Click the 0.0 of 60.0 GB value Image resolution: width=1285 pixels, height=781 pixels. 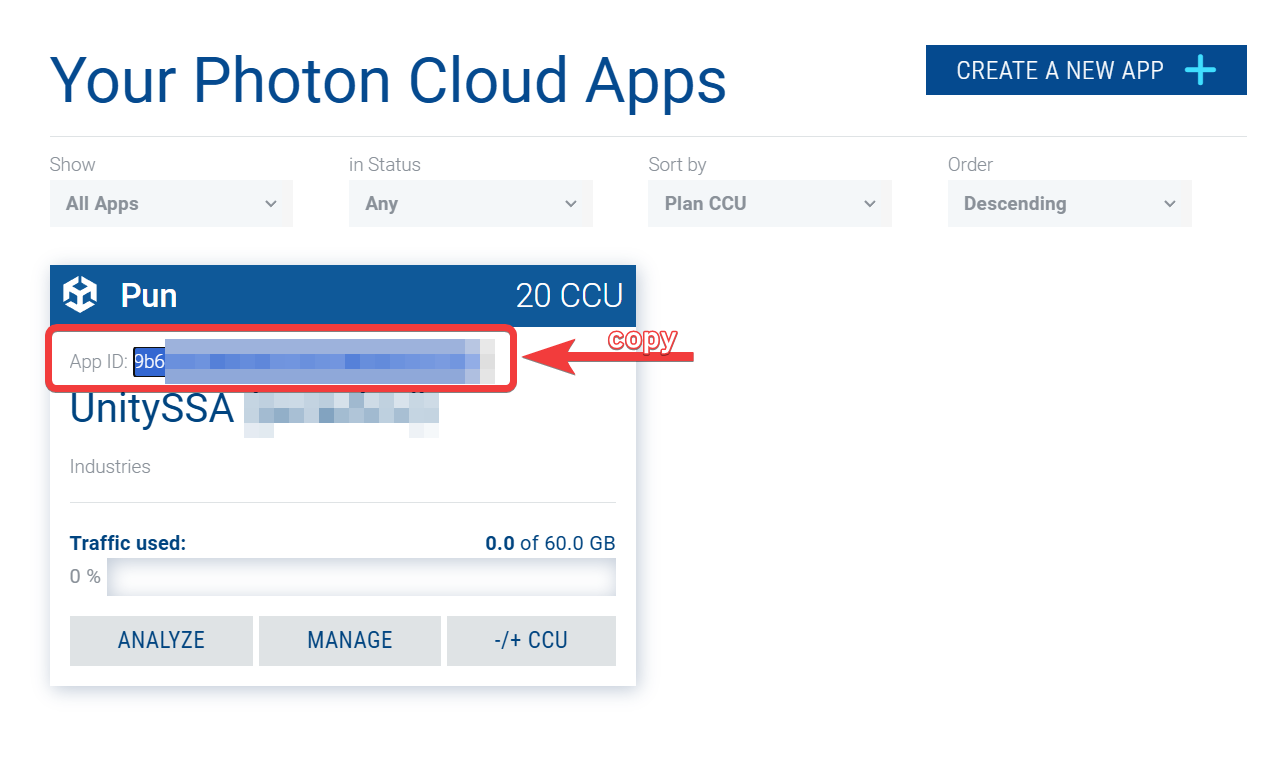click(x=550, y=543)
